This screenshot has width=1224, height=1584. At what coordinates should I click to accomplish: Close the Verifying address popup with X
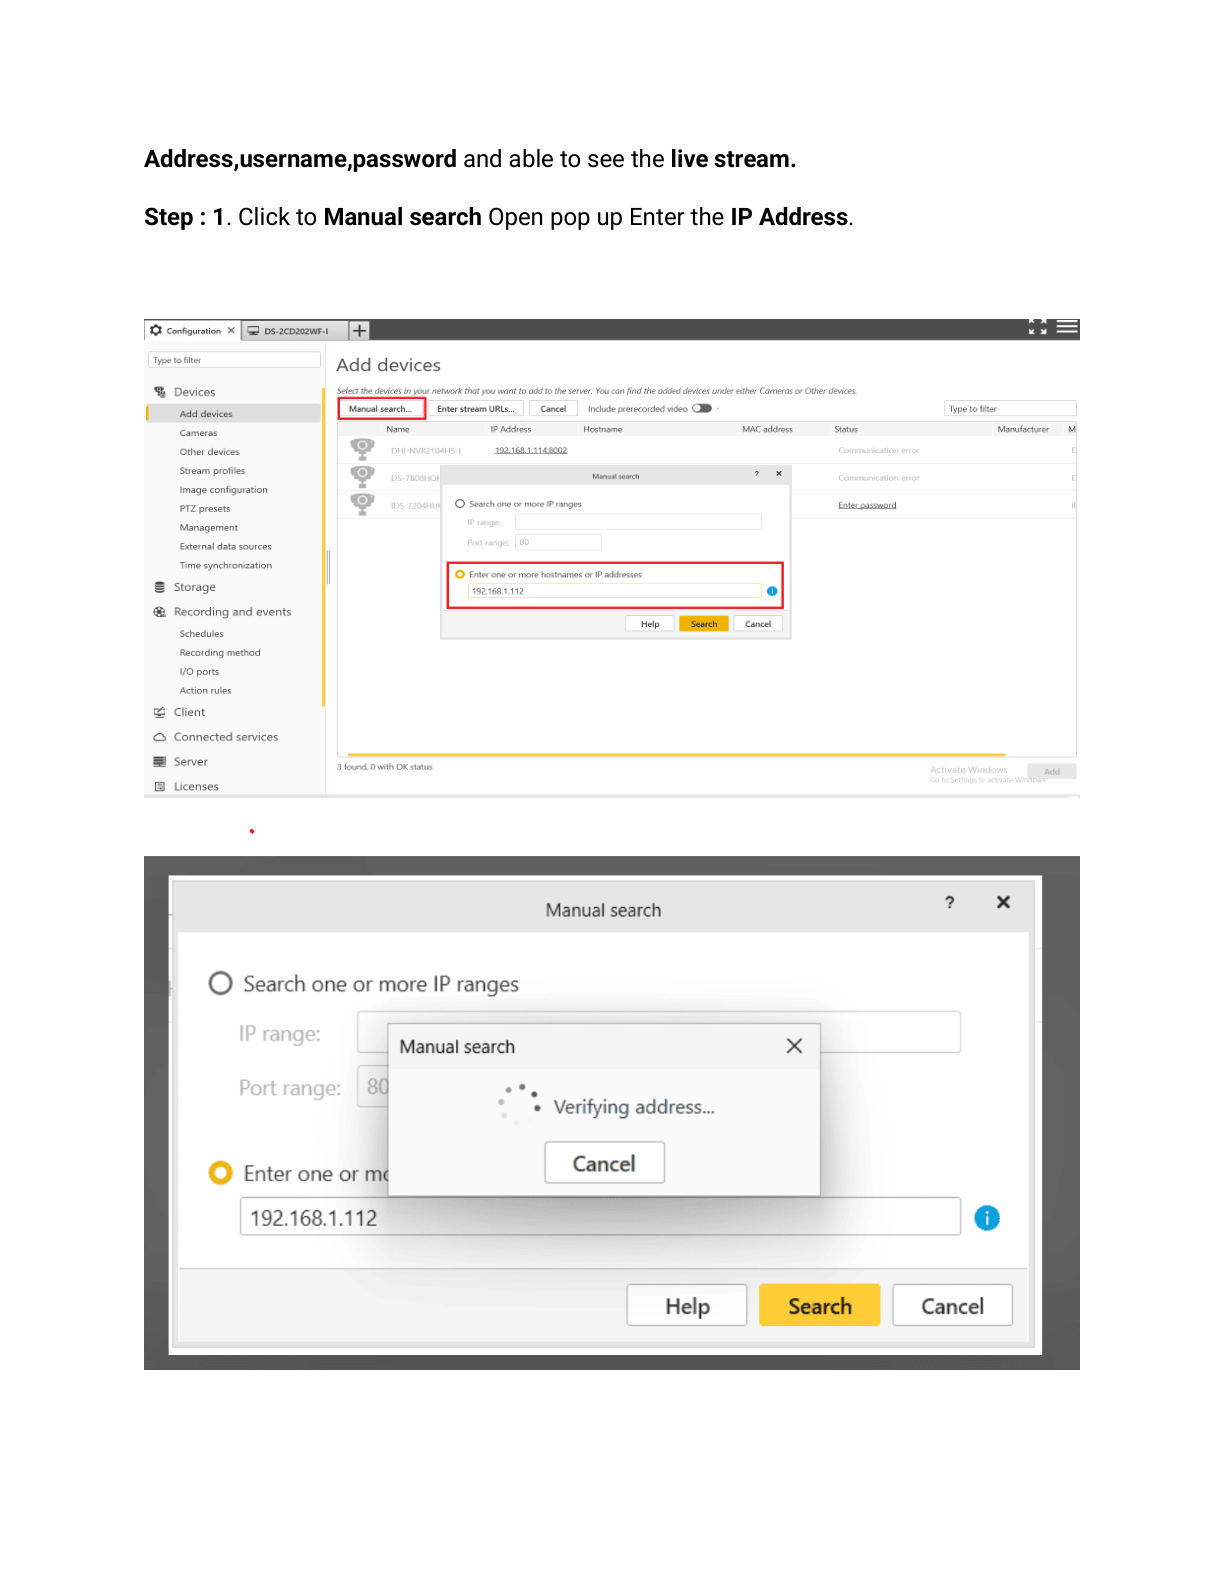coord(794,1046)
